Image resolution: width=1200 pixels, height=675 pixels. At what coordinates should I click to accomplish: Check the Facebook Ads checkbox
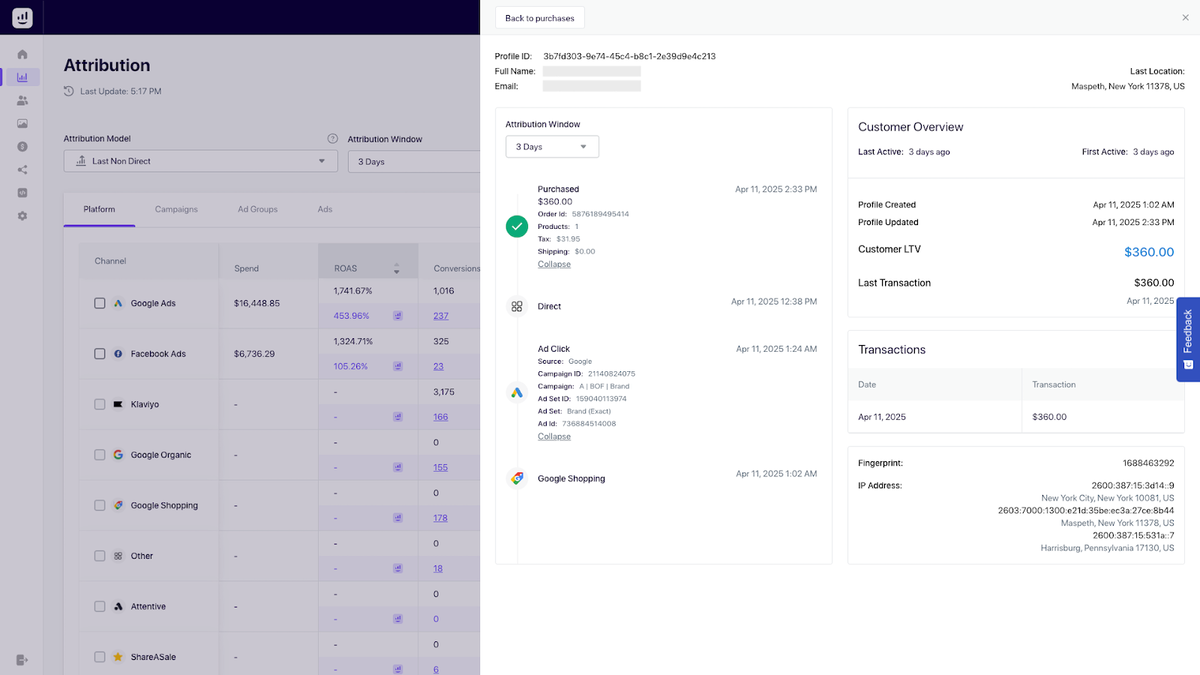100,353
